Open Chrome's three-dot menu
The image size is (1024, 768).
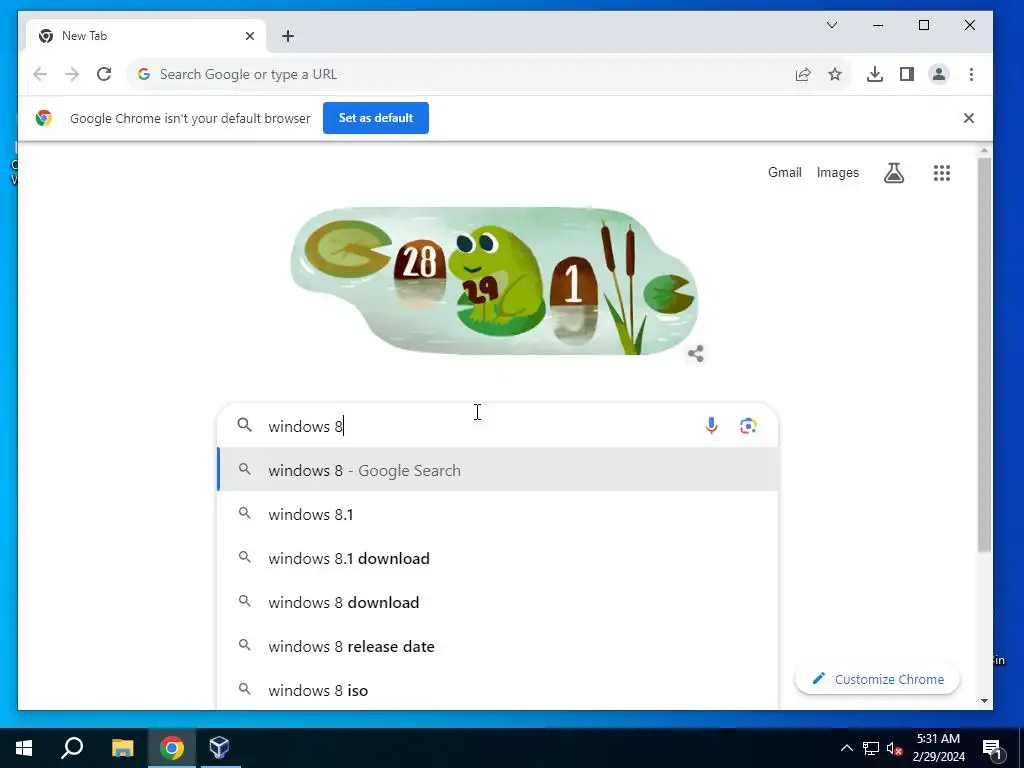pyautogui.click(x=971, y=74)
